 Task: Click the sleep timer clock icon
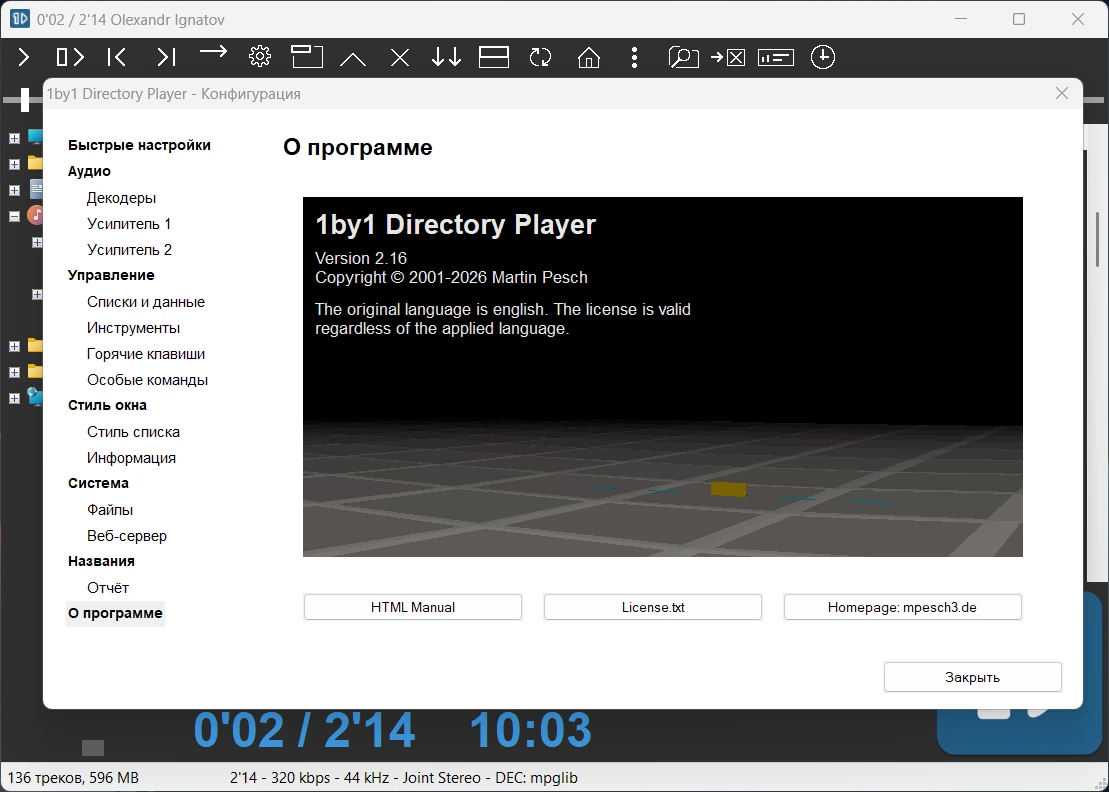pos(823,57)
